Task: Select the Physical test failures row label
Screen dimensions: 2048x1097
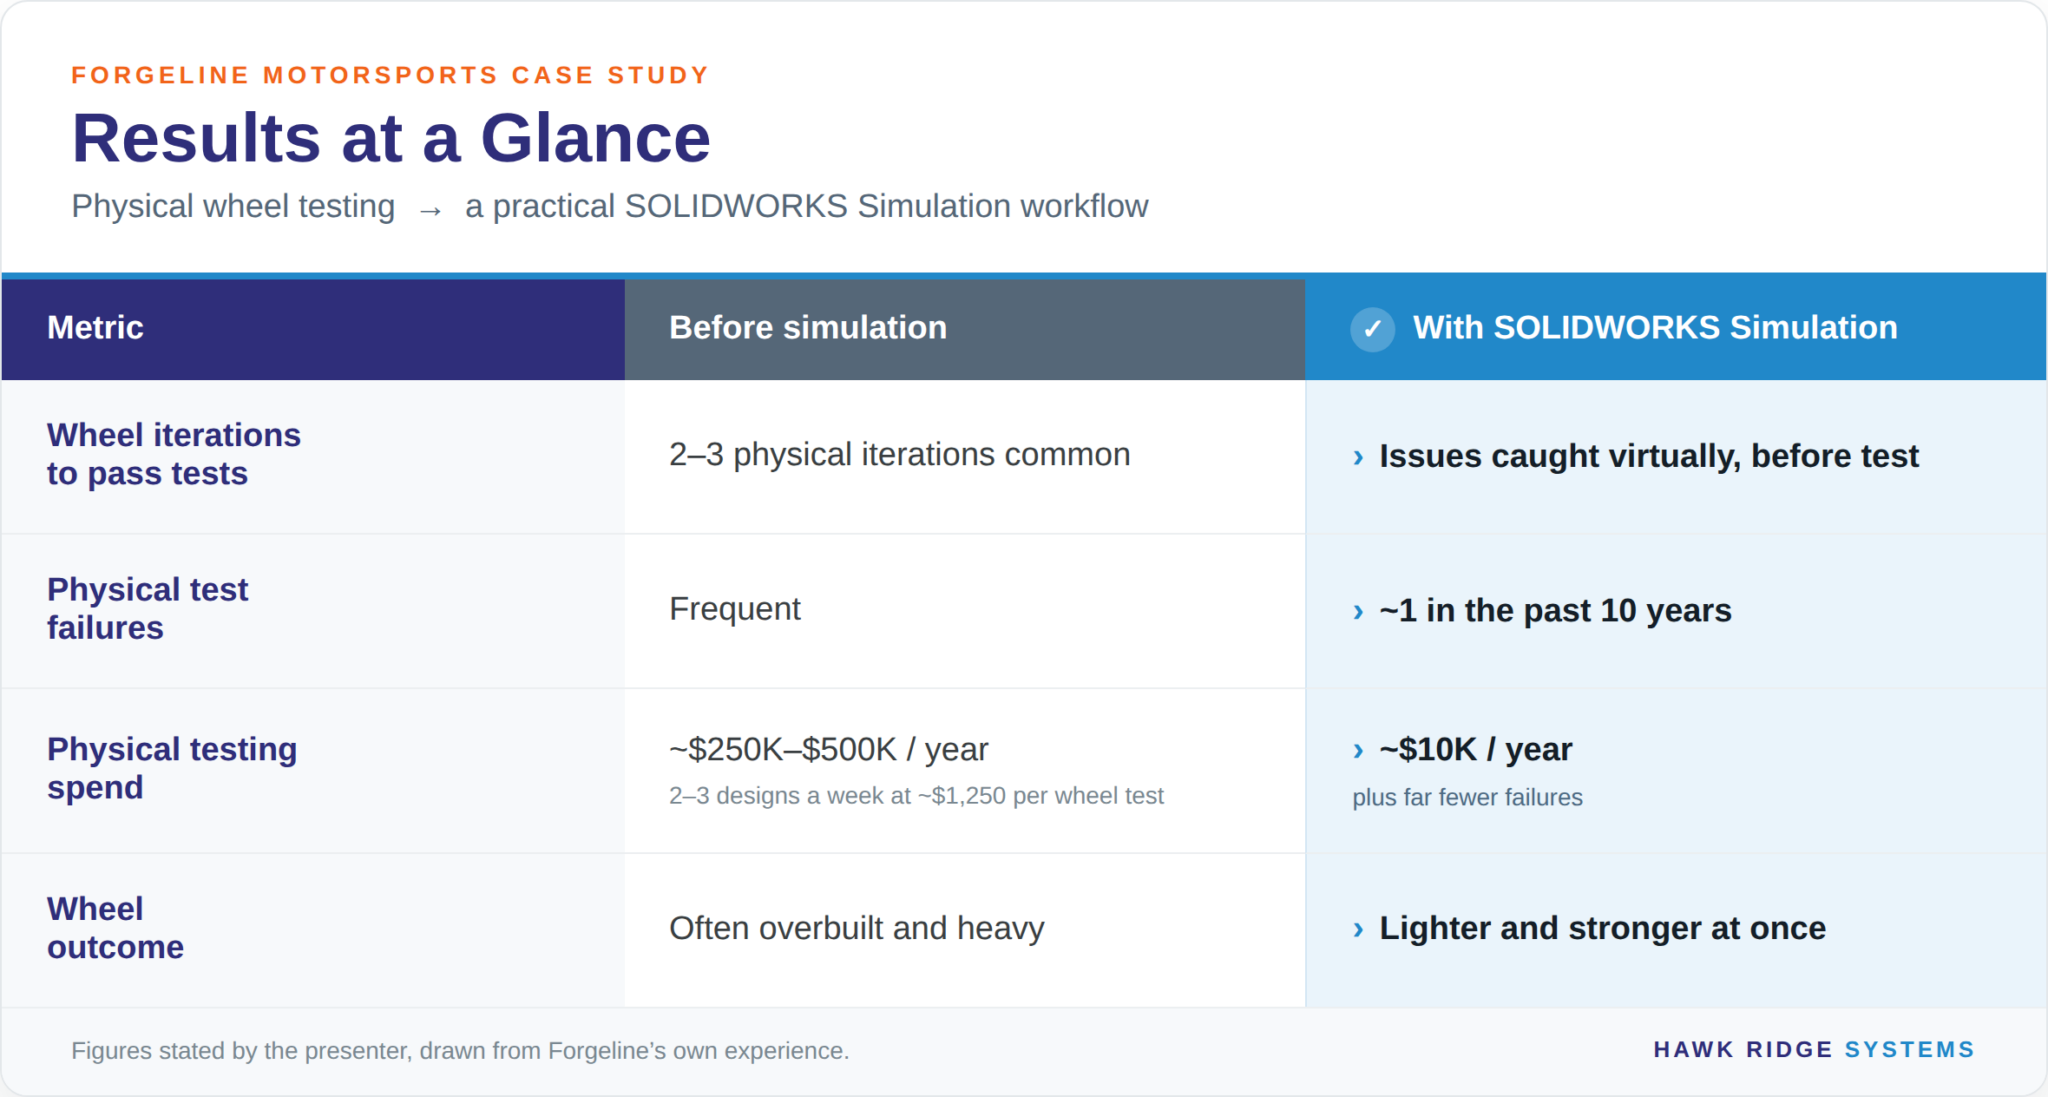Action: [x=147, y=608]
